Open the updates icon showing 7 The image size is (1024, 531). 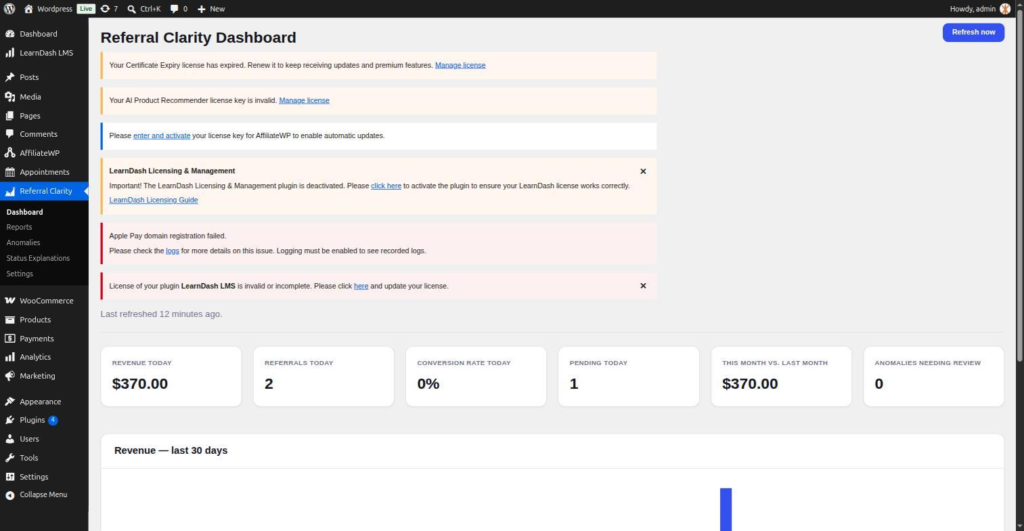(104, 8)
